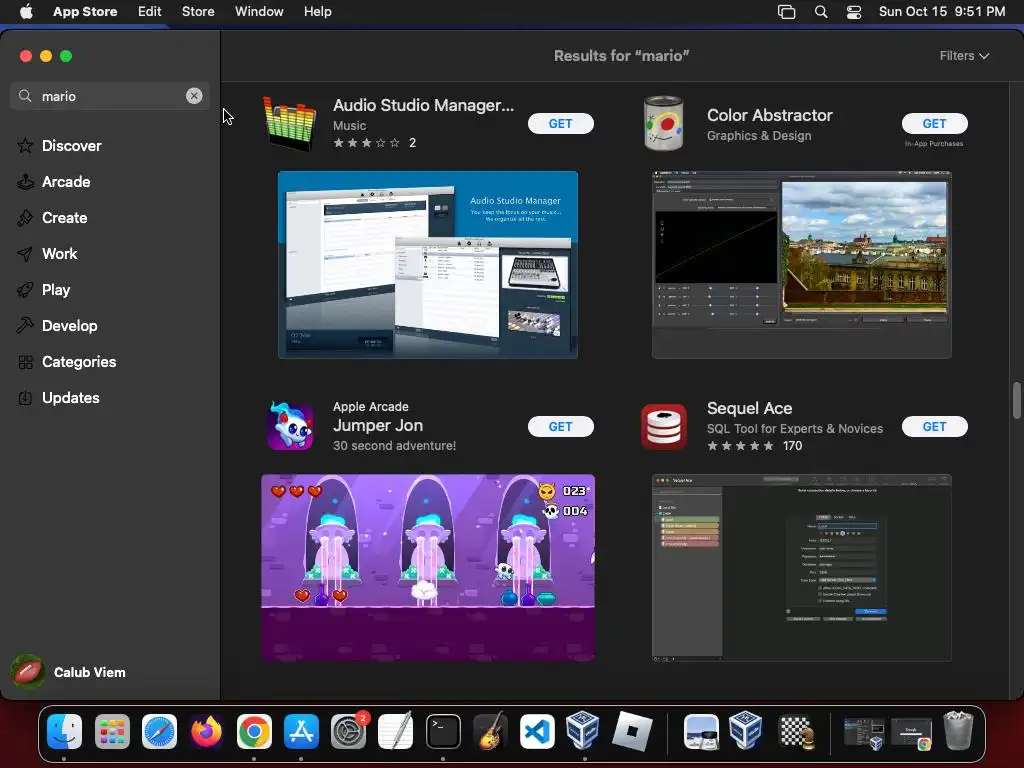This screenshot has width=1024, height=768.
Task: Browse Categories in the sidebar
Action: click(78, 362)
